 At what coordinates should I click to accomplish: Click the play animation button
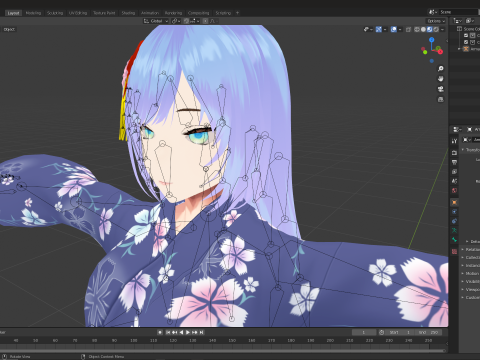[188, 332]
